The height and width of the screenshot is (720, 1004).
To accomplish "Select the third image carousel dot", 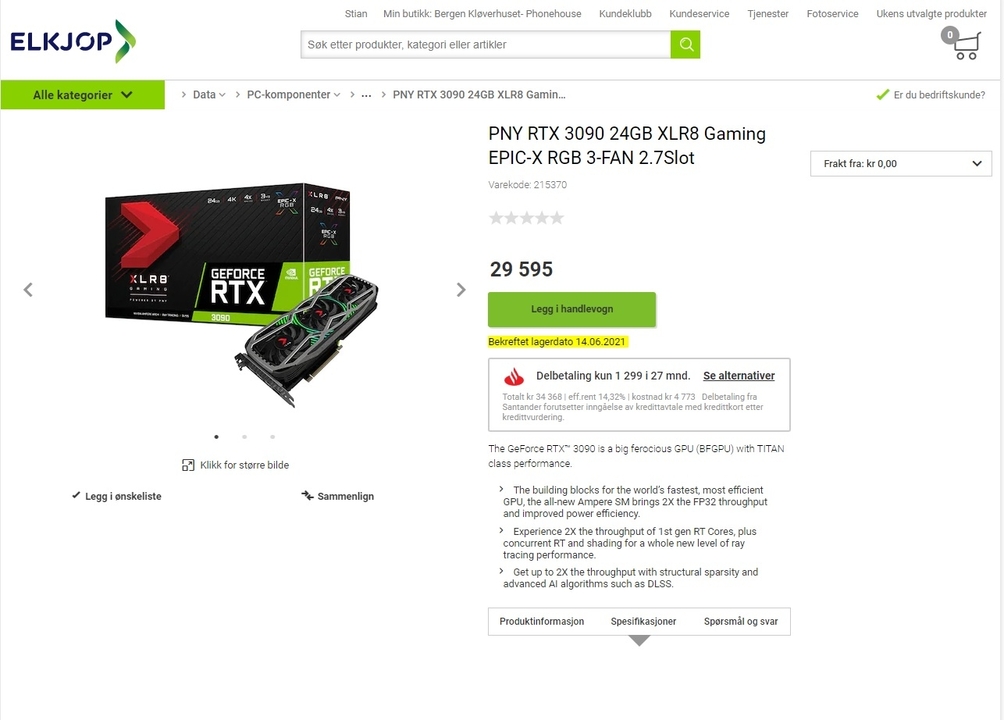I will (273, 437).
